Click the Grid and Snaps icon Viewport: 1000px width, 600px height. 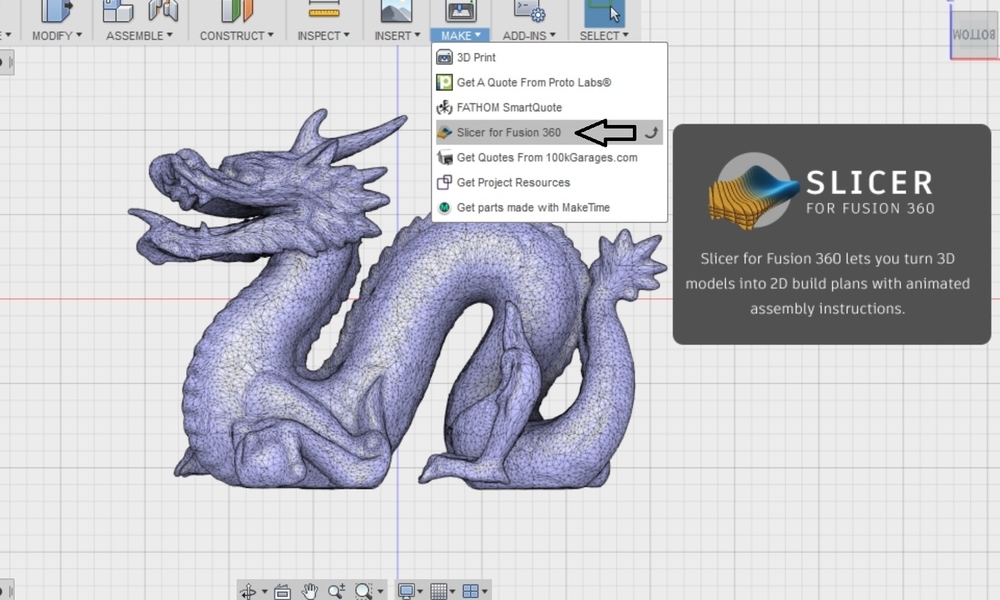tap(438, 591)
